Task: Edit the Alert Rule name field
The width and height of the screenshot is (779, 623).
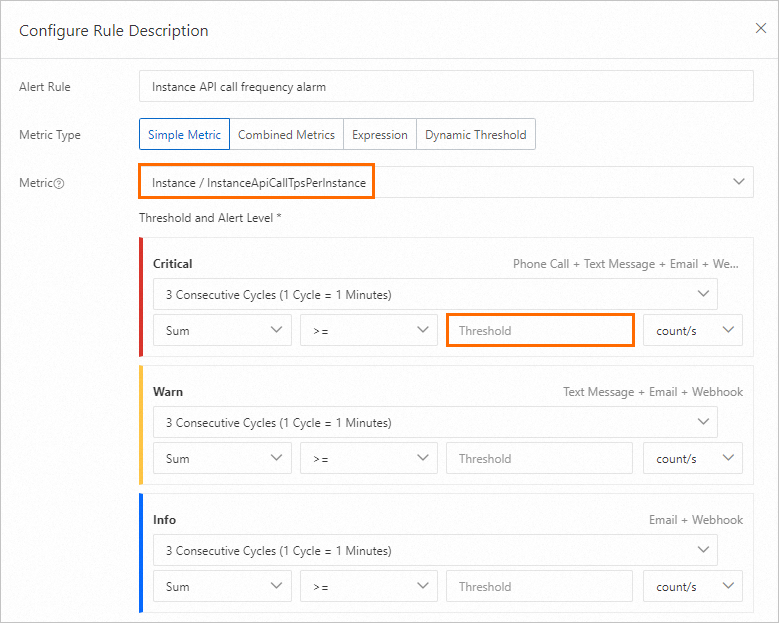Action: click(445, 87)
